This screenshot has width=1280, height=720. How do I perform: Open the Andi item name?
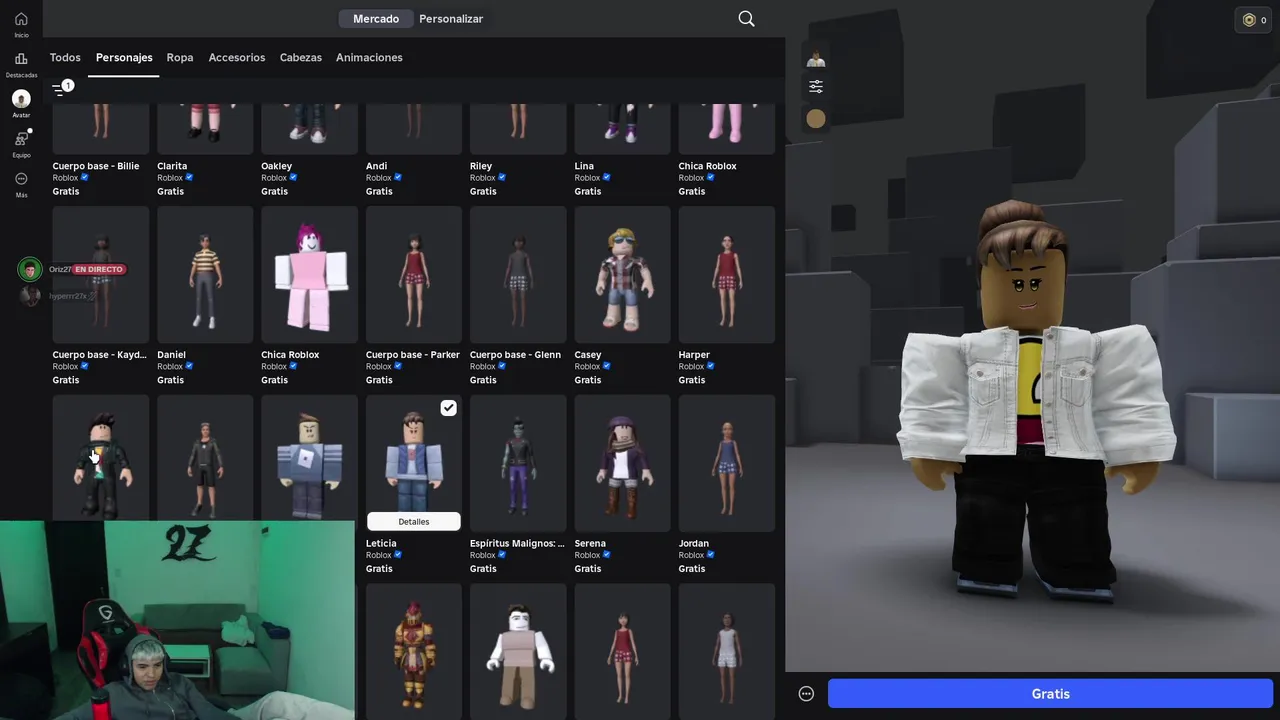(376, 166)
